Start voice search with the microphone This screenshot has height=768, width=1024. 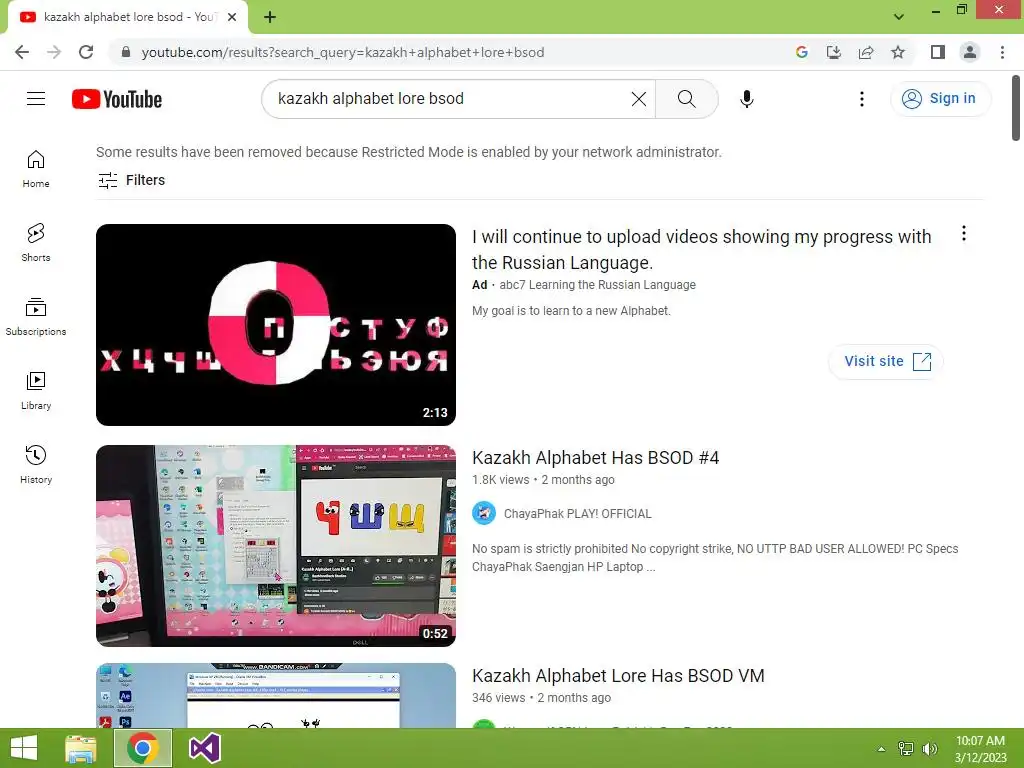[x=746, y=99]
